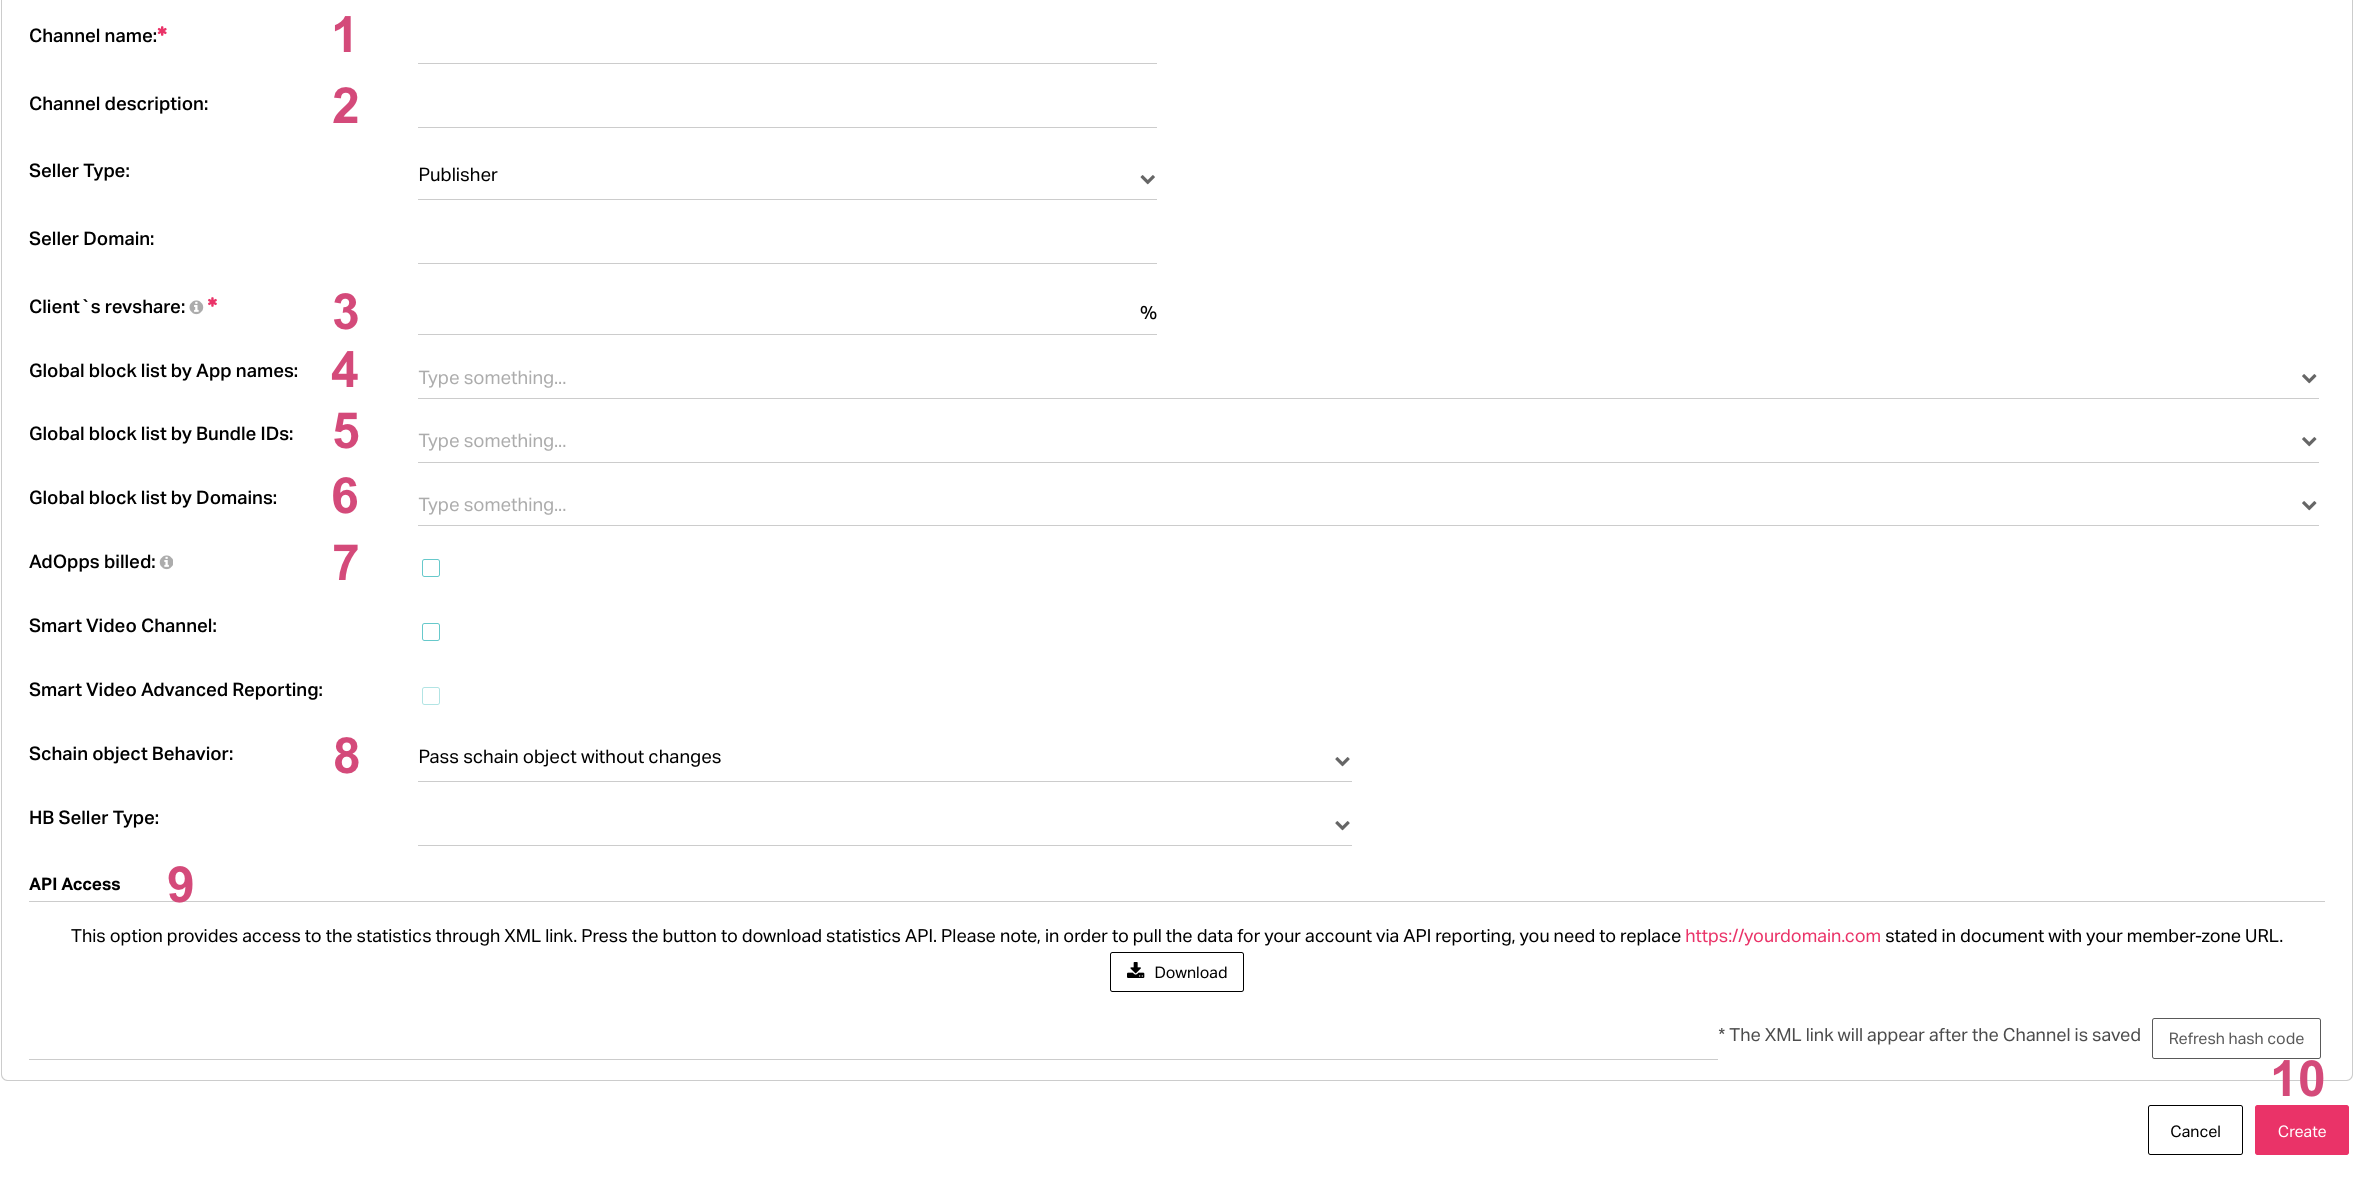Focus the Channel name input field
The width and height of the screenshot is (2368, 1184).
click(x=787, y=41)
